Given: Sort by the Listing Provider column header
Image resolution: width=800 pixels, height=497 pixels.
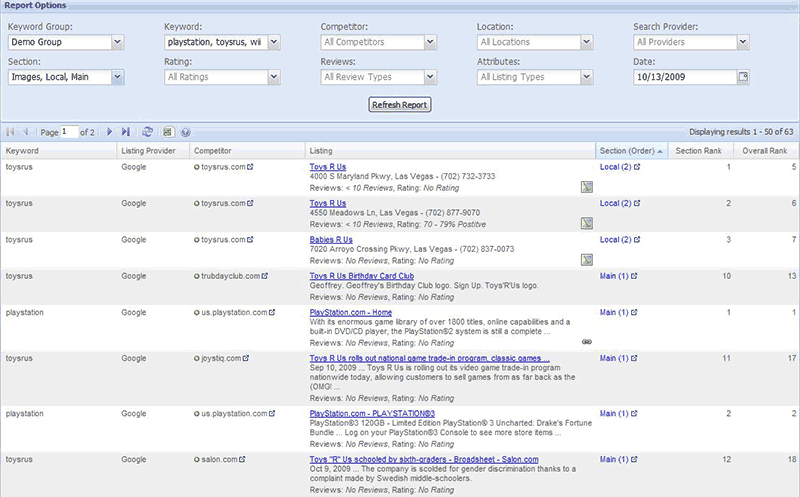Looking at the screenshot, I should tap(153, 151).
